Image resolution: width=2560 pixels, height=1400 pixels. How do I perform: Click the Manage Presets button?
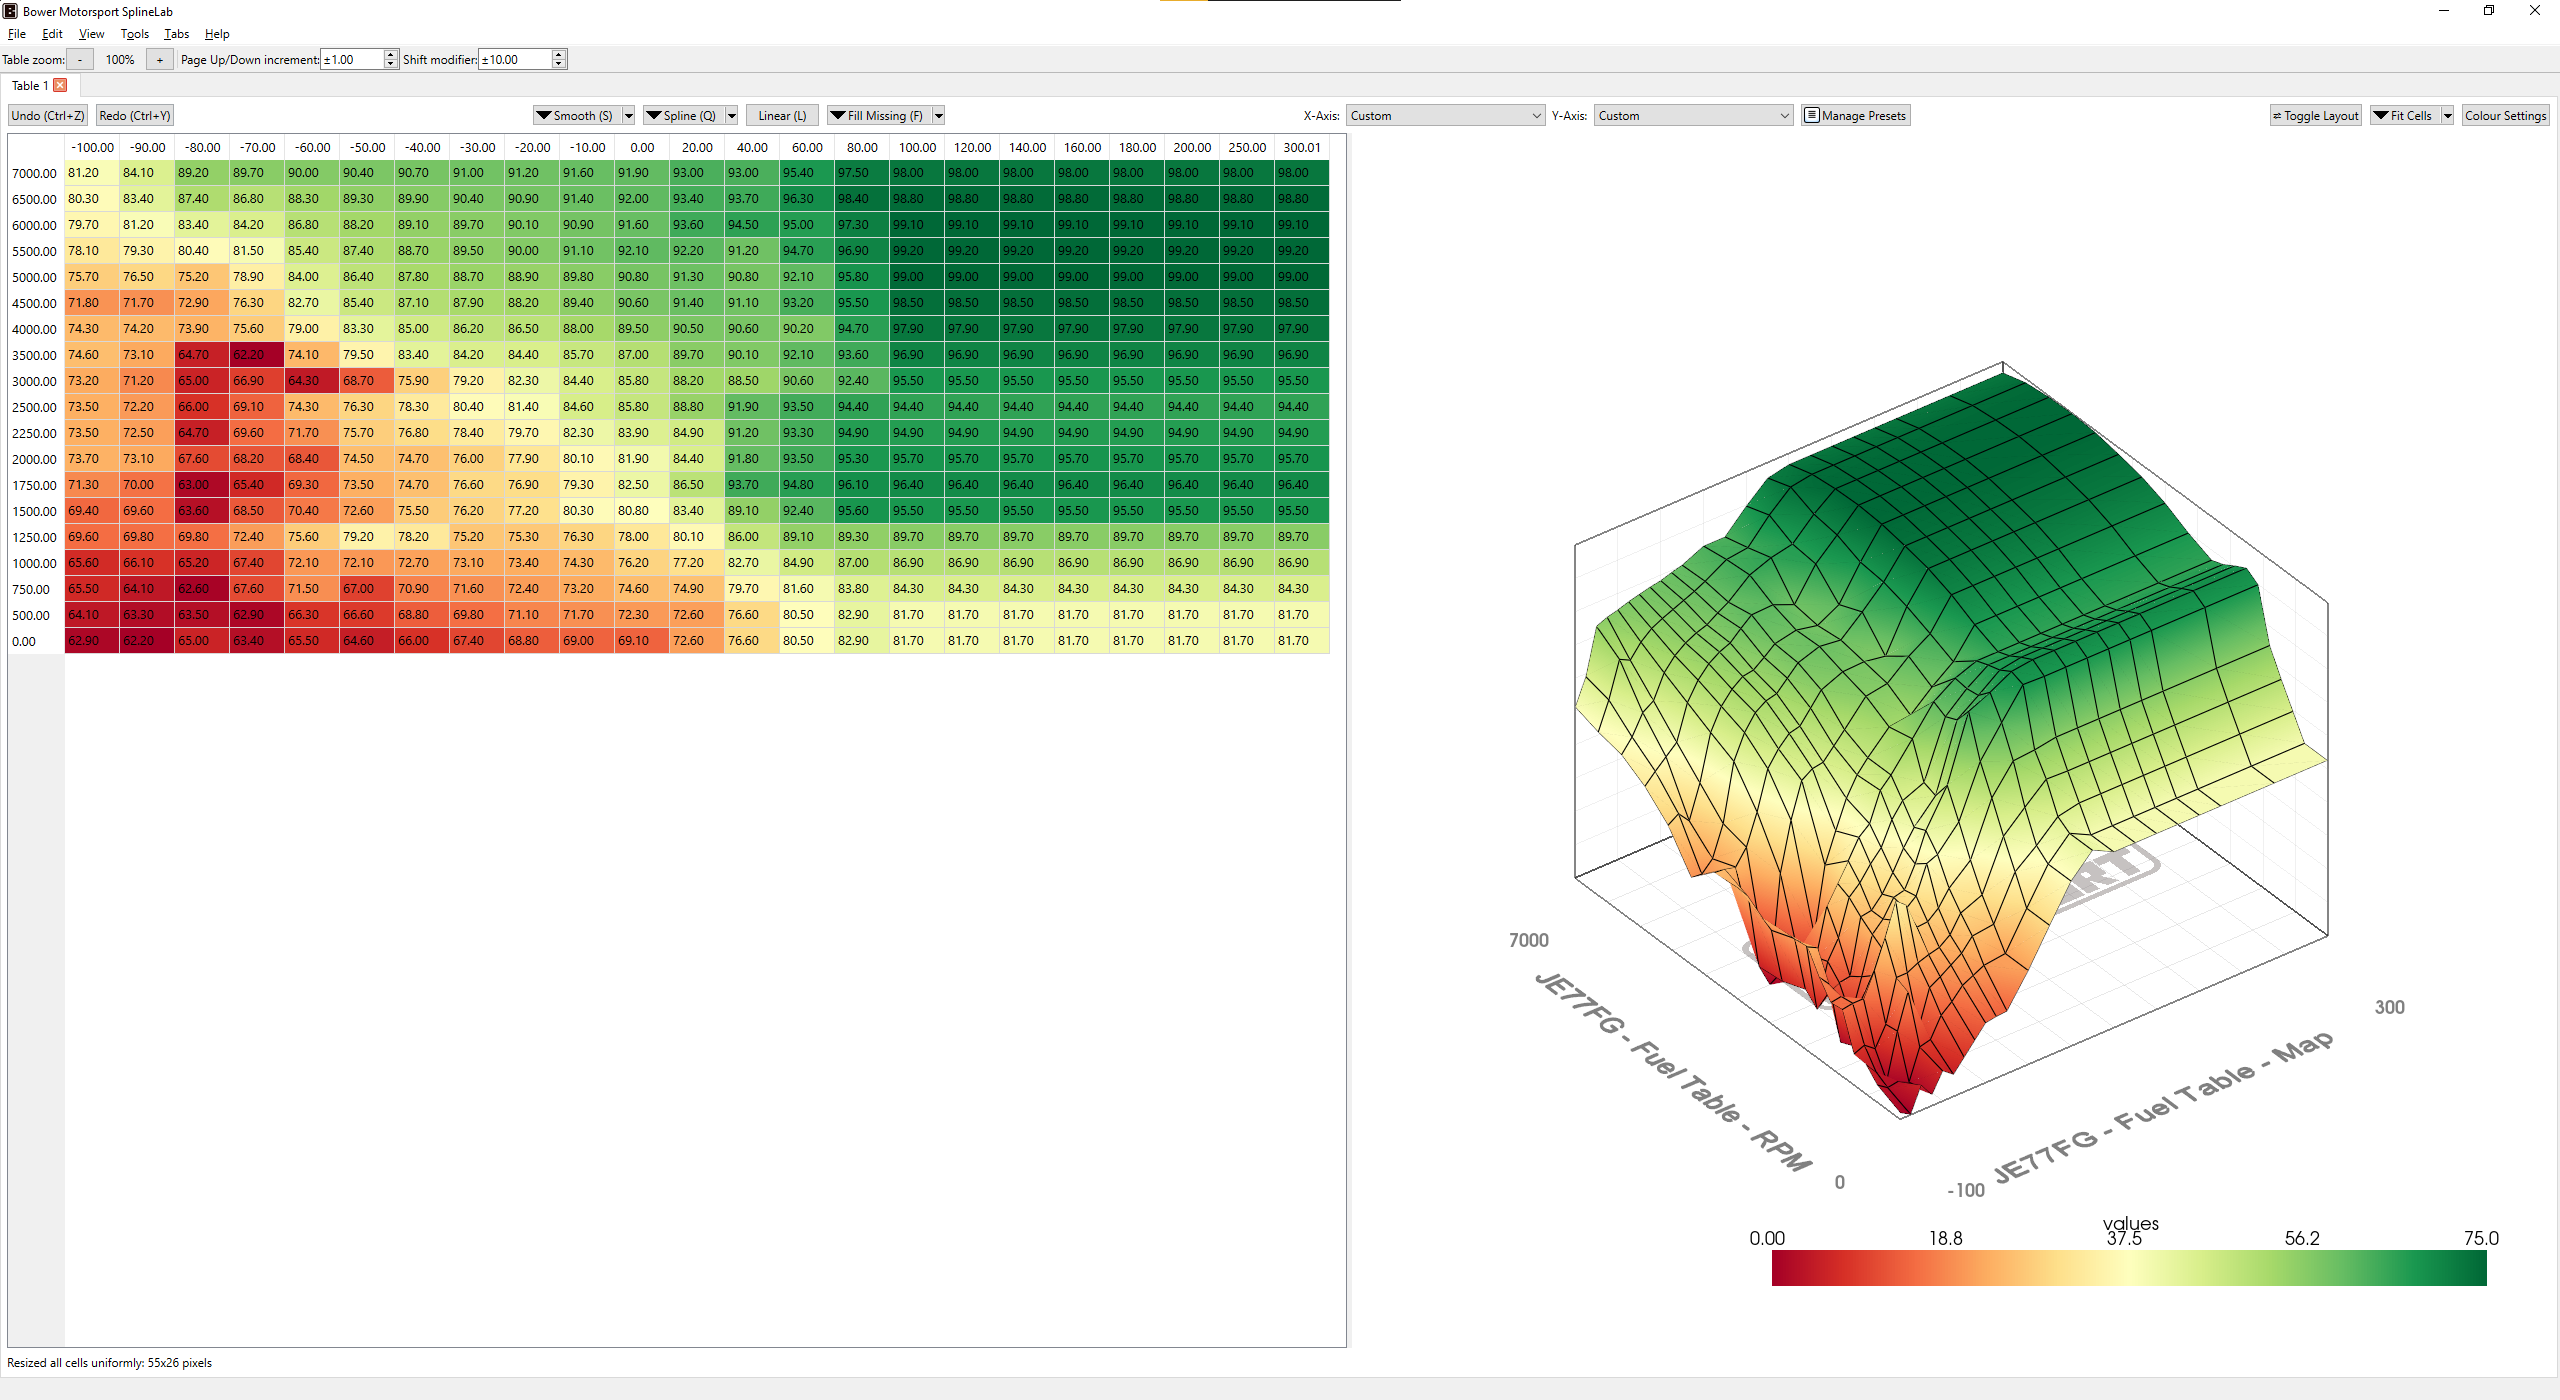click(x=1856, y=116)
